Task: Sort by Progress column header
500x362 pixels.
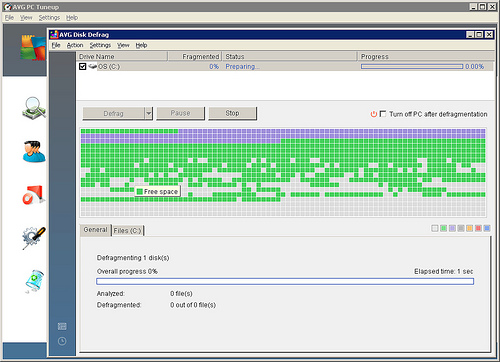Action: pos(426,56)
